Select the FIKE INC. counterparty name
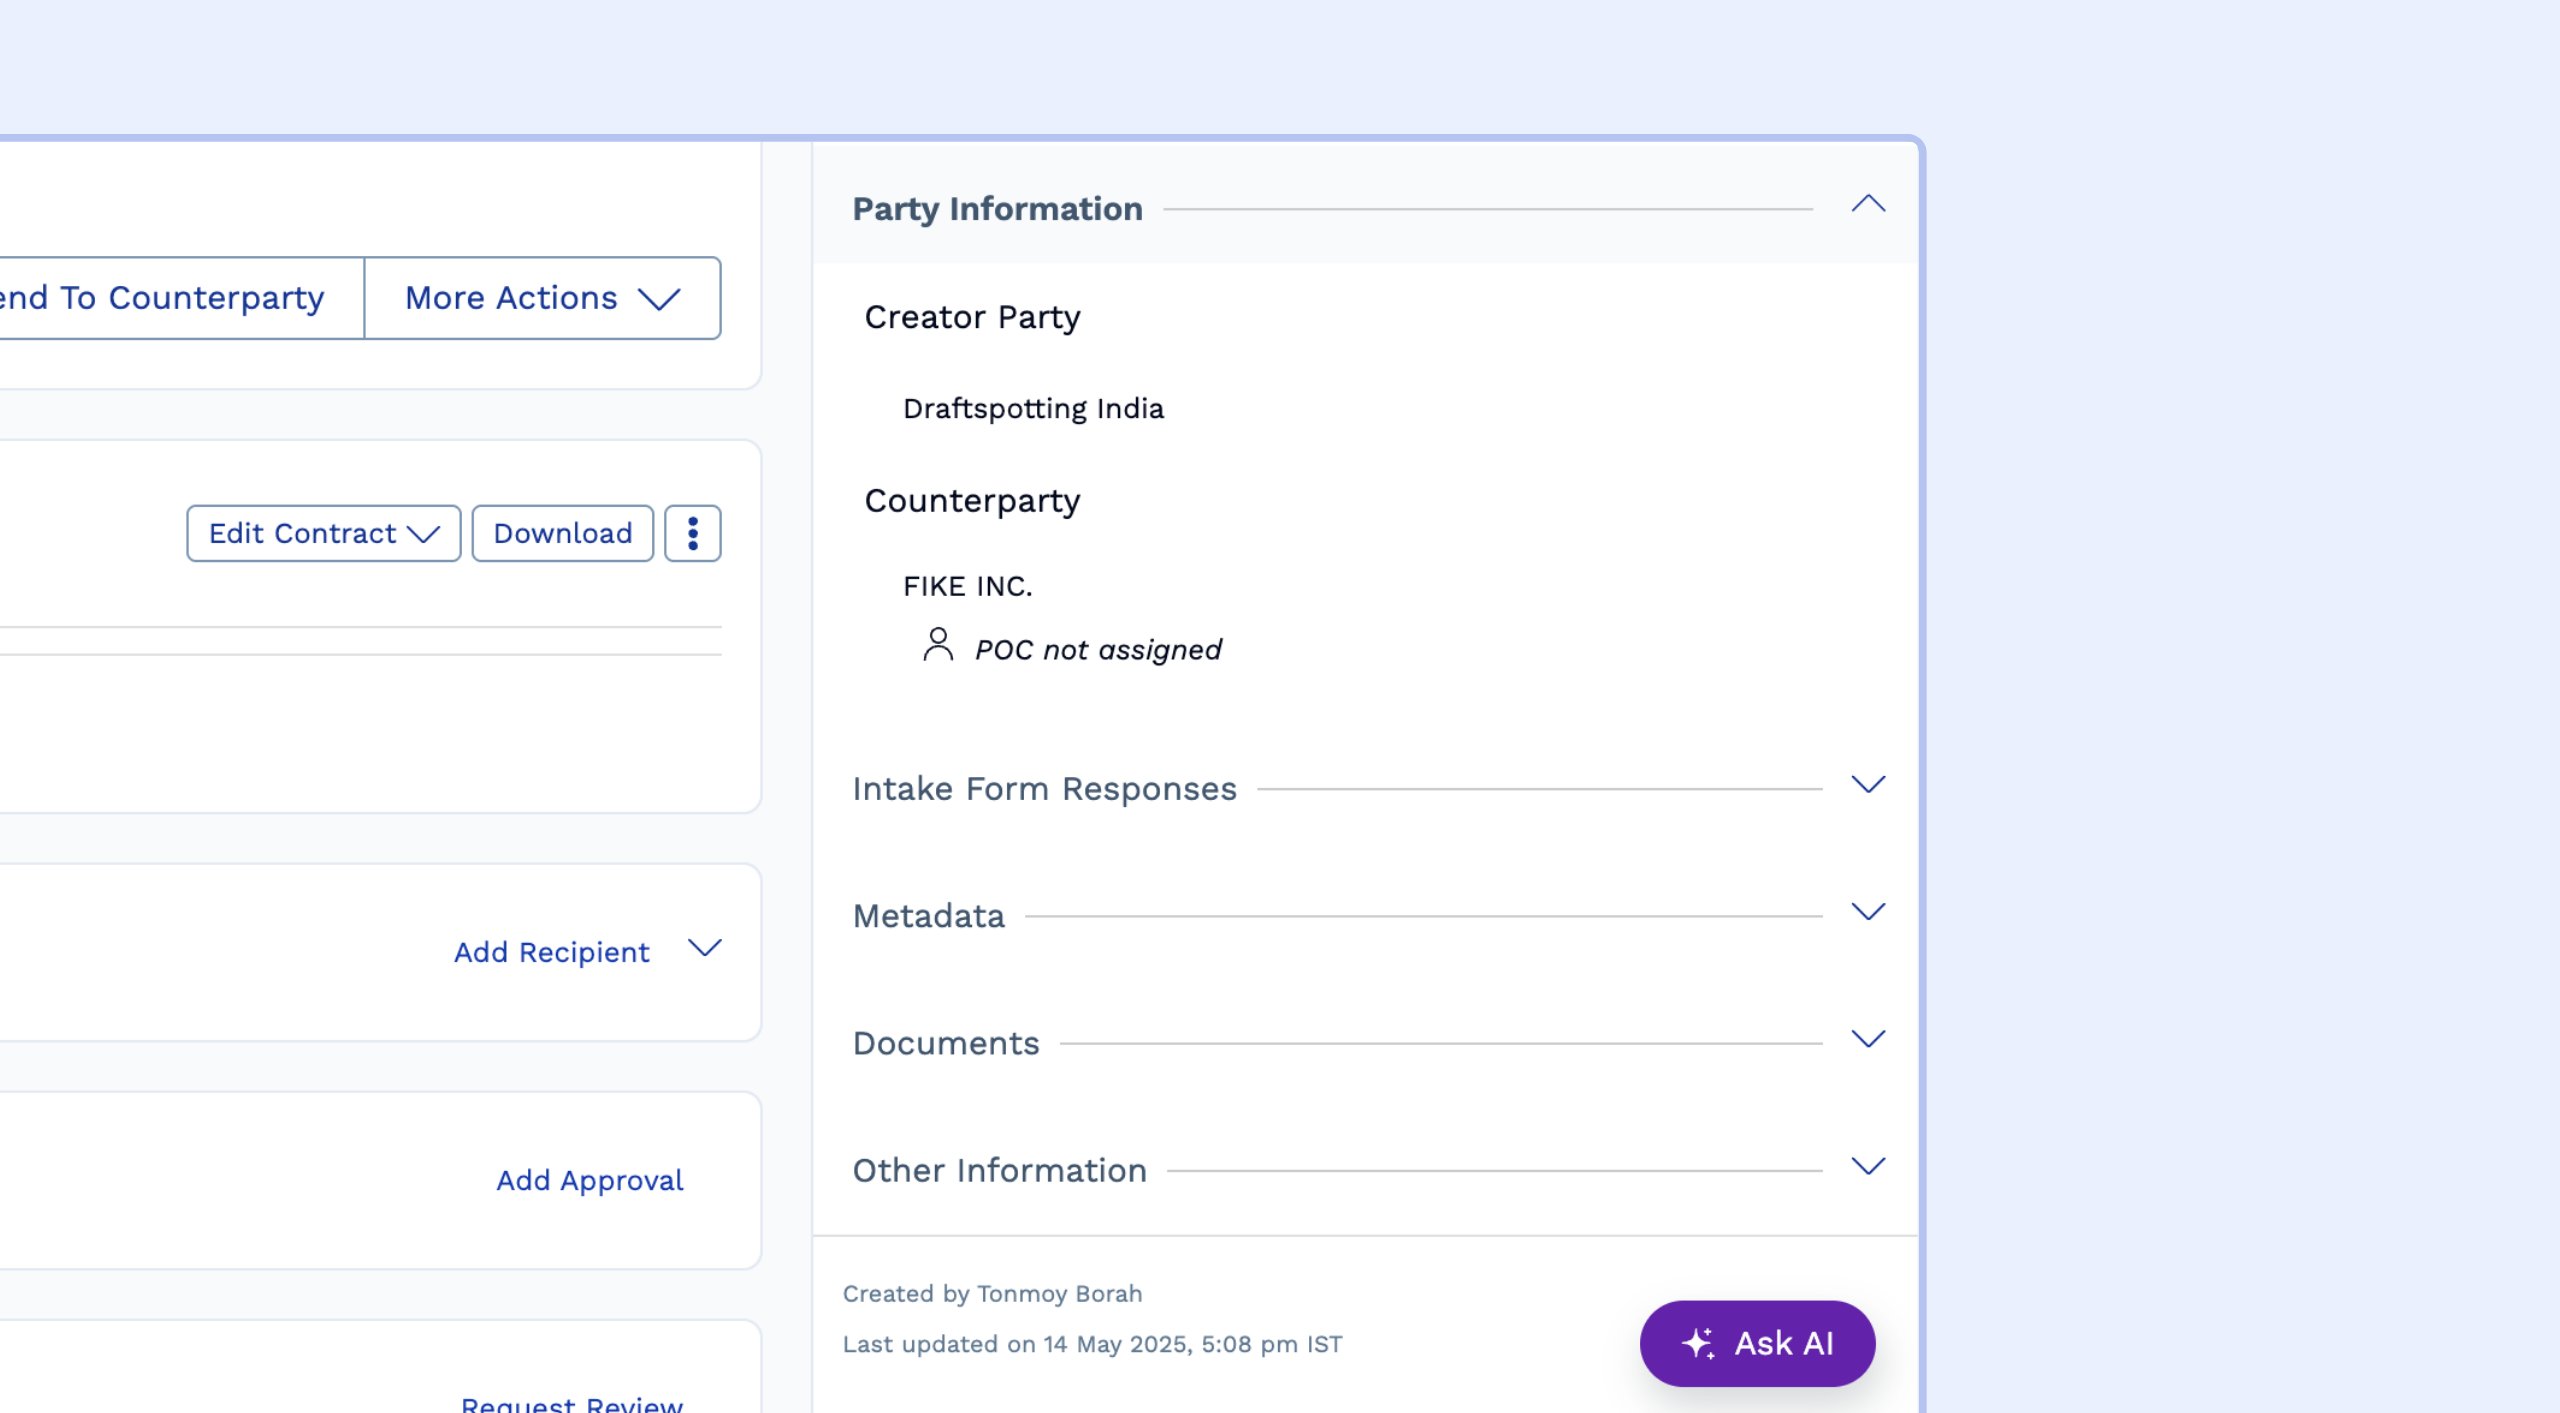 pos(967,586)
